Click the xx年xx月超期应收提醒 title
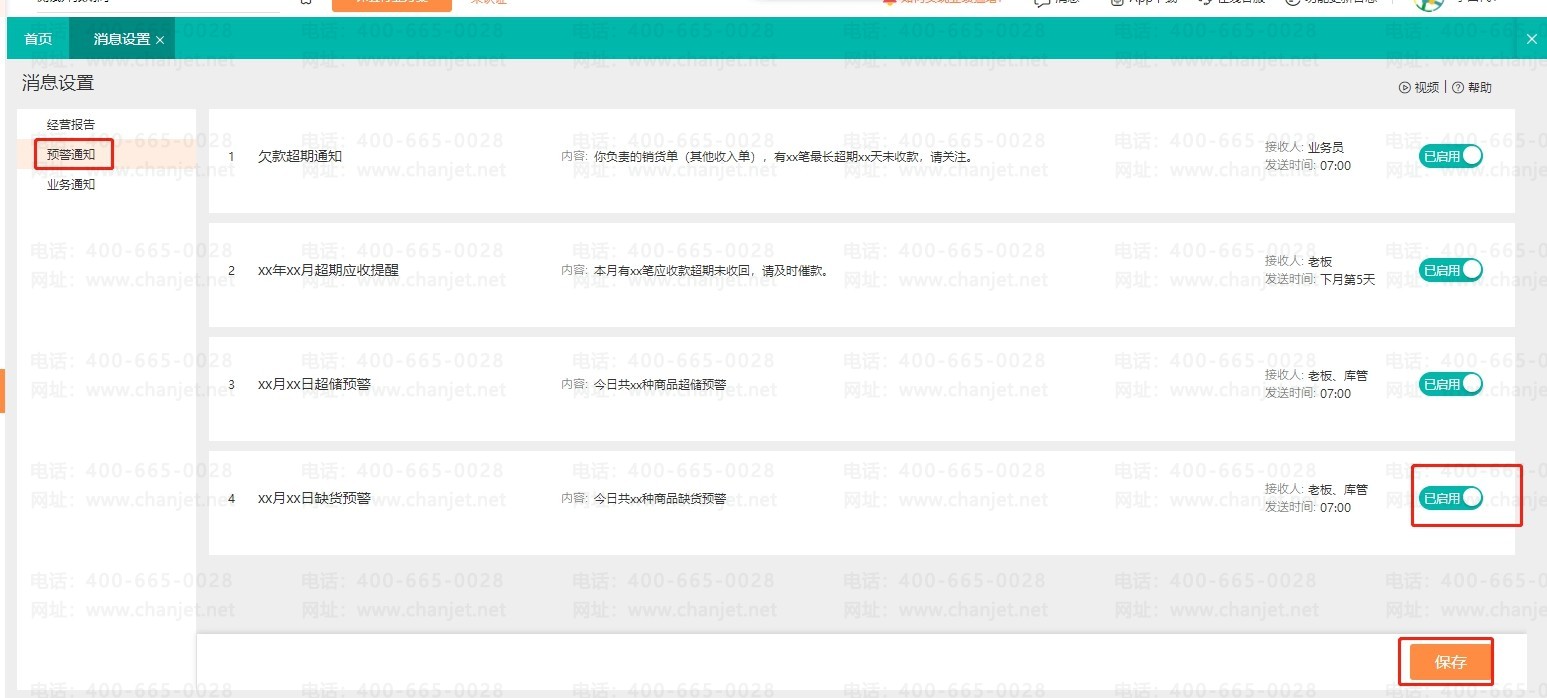 pos(328,270)
